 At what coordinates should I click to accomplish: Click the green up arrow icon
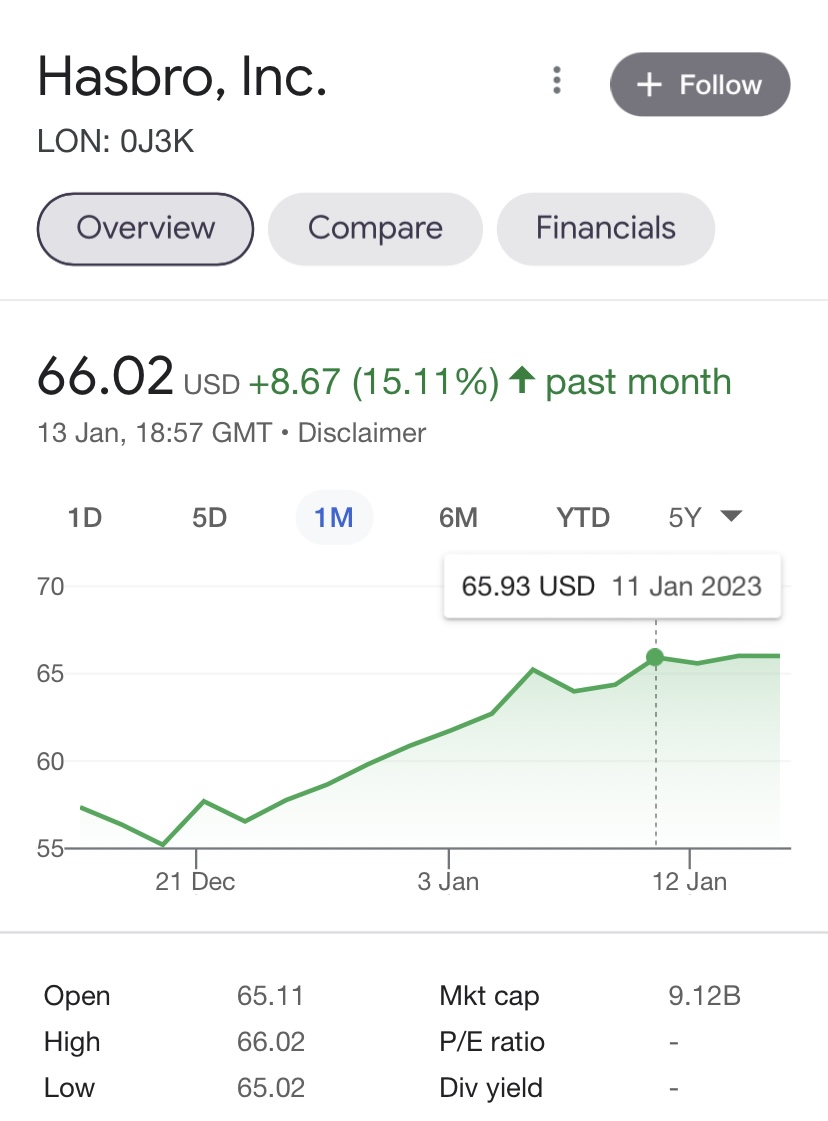tap(520, 381)
